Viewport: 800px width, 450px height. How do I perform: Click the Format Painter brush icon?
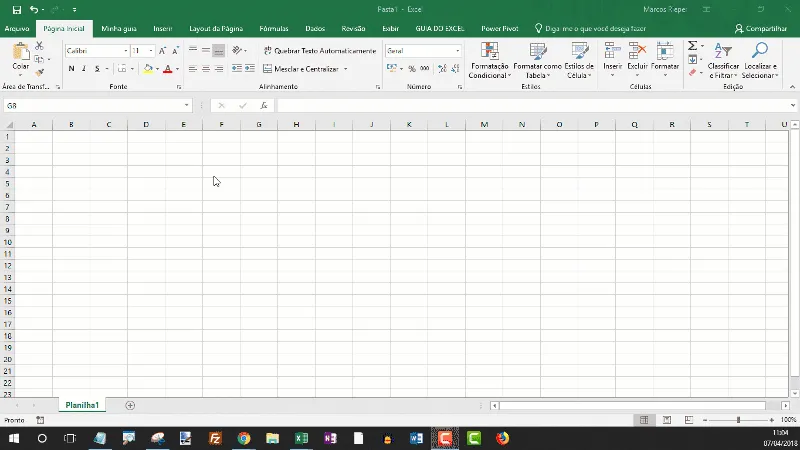pyautogui.click(x=39, y=73)
